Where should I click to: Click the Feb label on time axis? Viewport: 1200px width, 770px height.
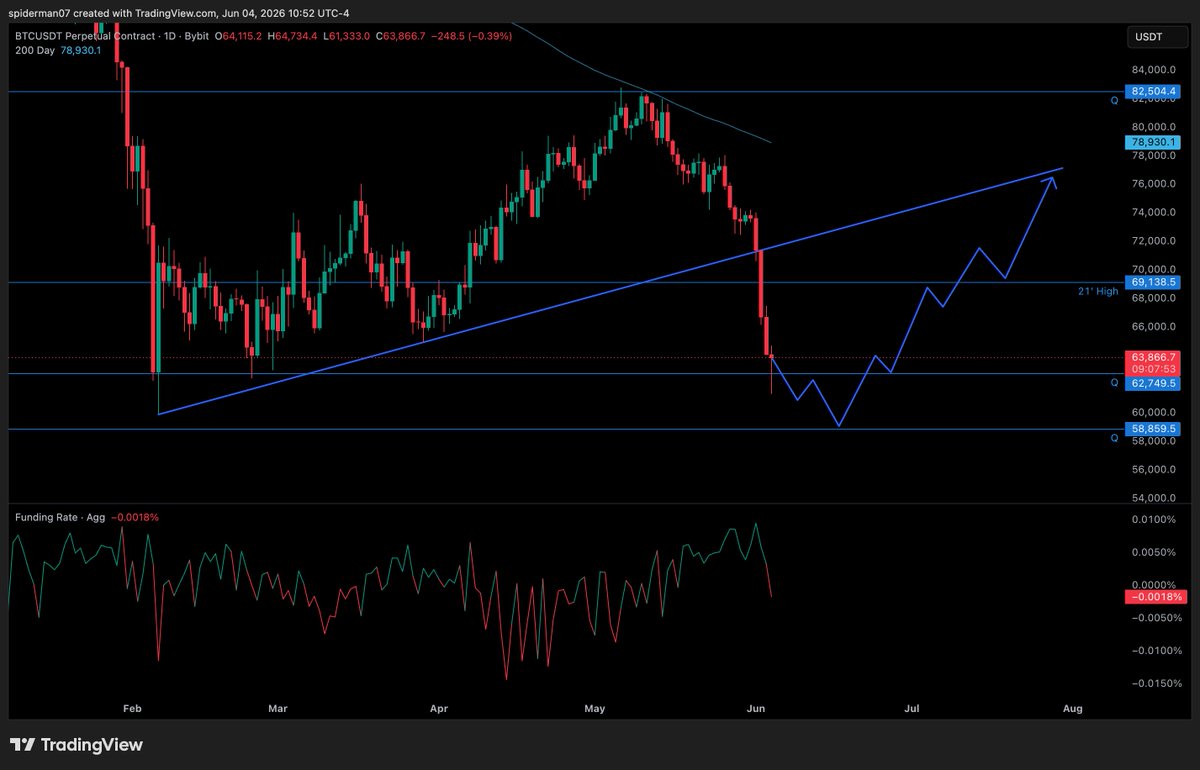130,709
